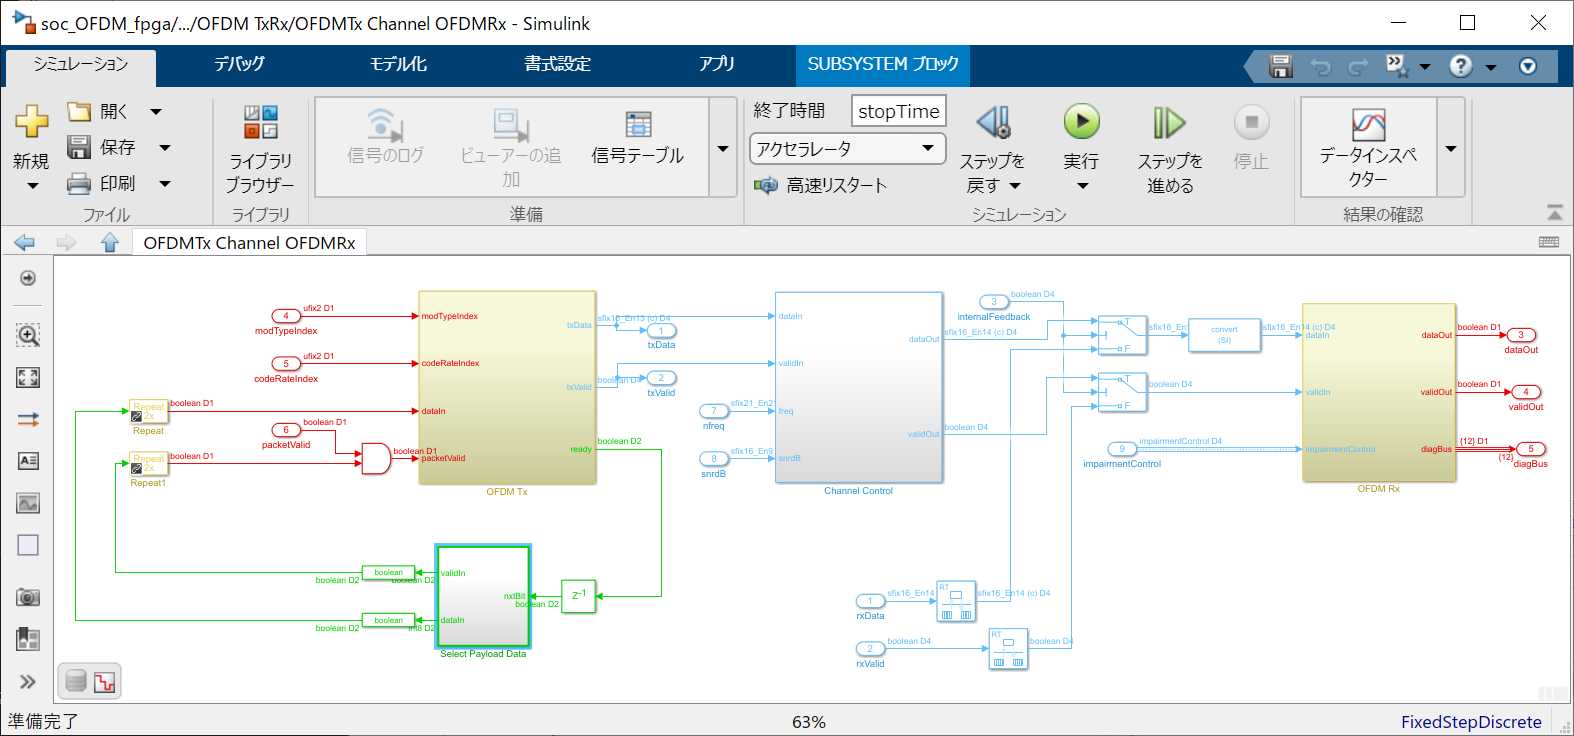Select the OFDM Rx block
Image resolution: width=1574 pixels, height=736 pixels.
coord(1379,392)
